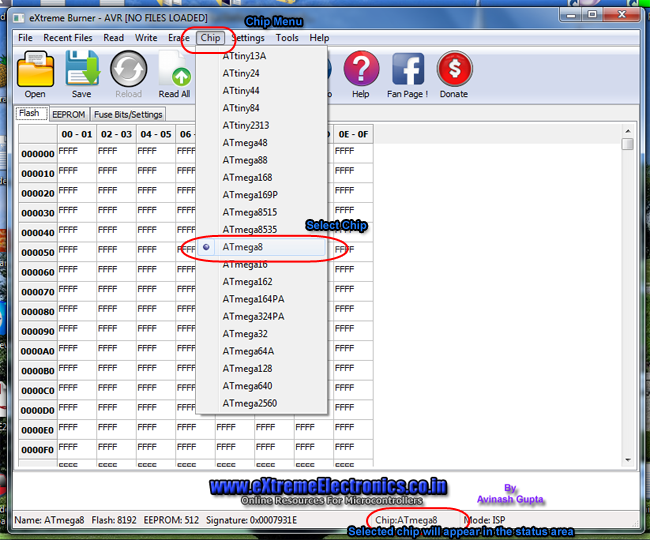Select ATtiny24 chip

[261, 73]
